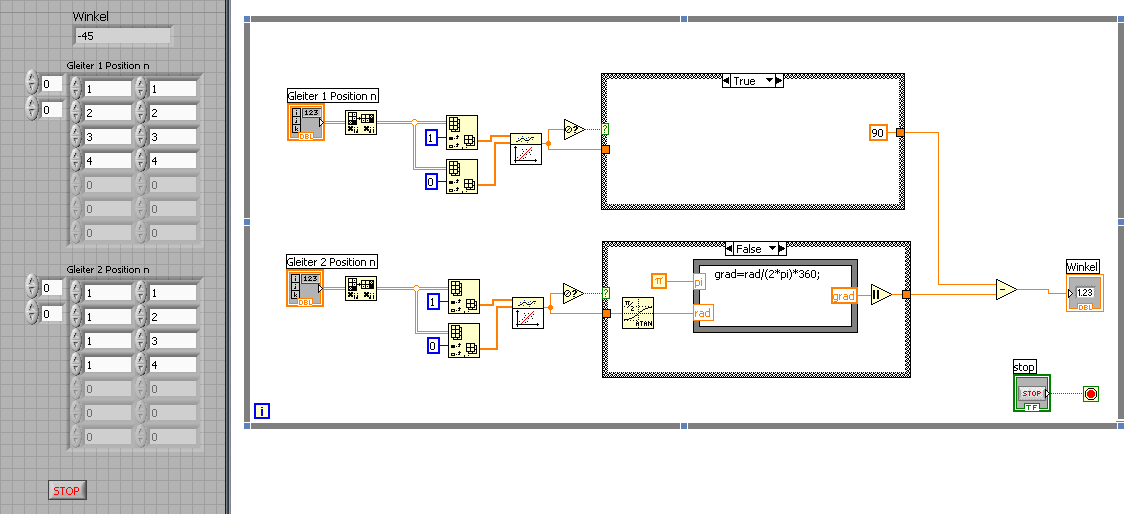Go to next case on False selector
This screenshot has width=1135, height=514.
tap(782, 248)
